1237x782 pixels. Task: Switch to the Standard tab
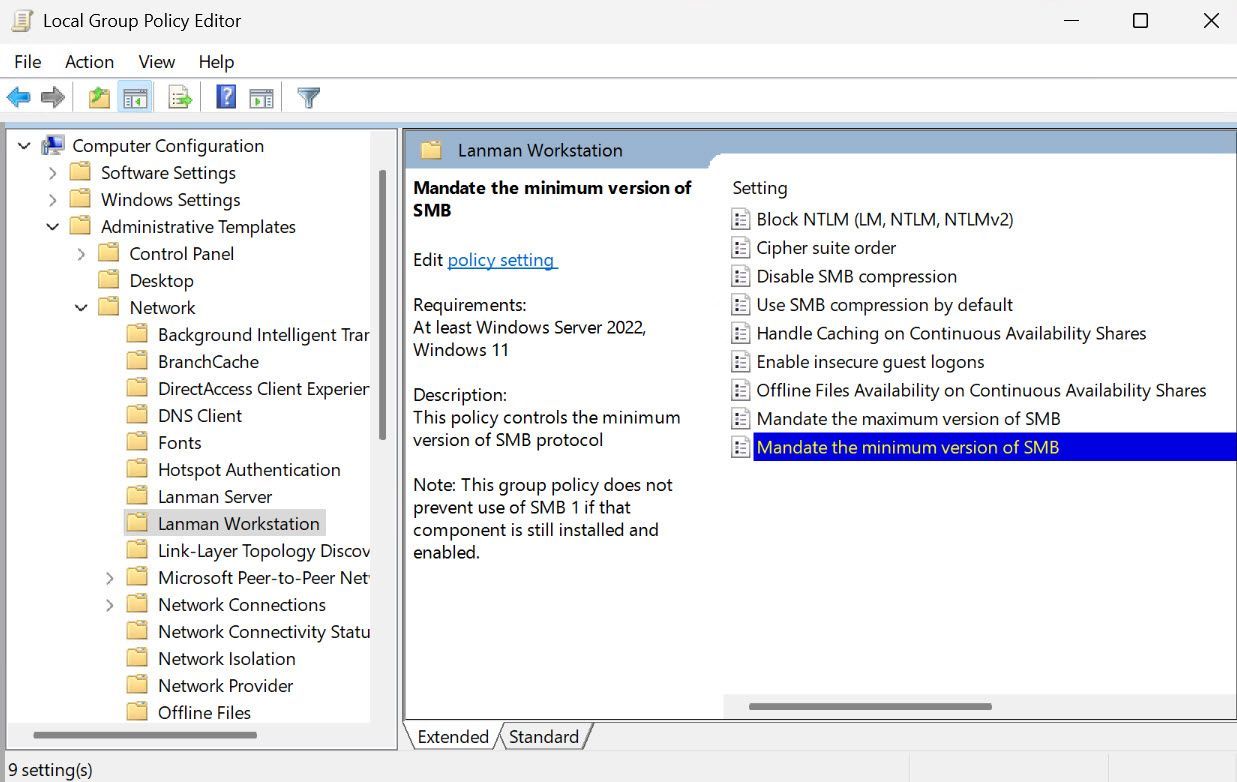(544, 736)
